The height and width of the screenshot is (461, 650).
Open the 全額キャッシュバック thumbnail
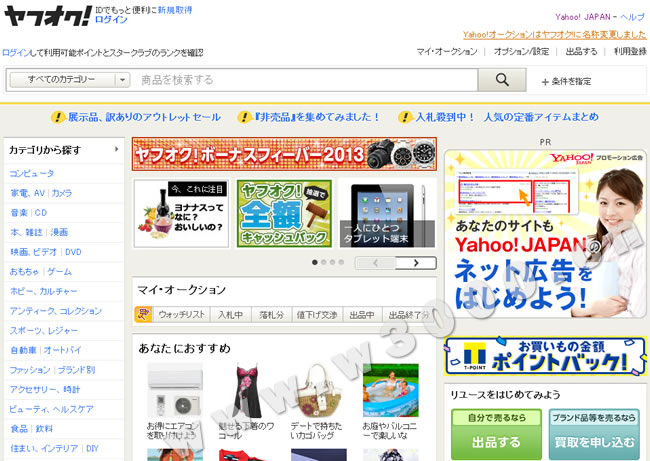[x=284, y=214]
